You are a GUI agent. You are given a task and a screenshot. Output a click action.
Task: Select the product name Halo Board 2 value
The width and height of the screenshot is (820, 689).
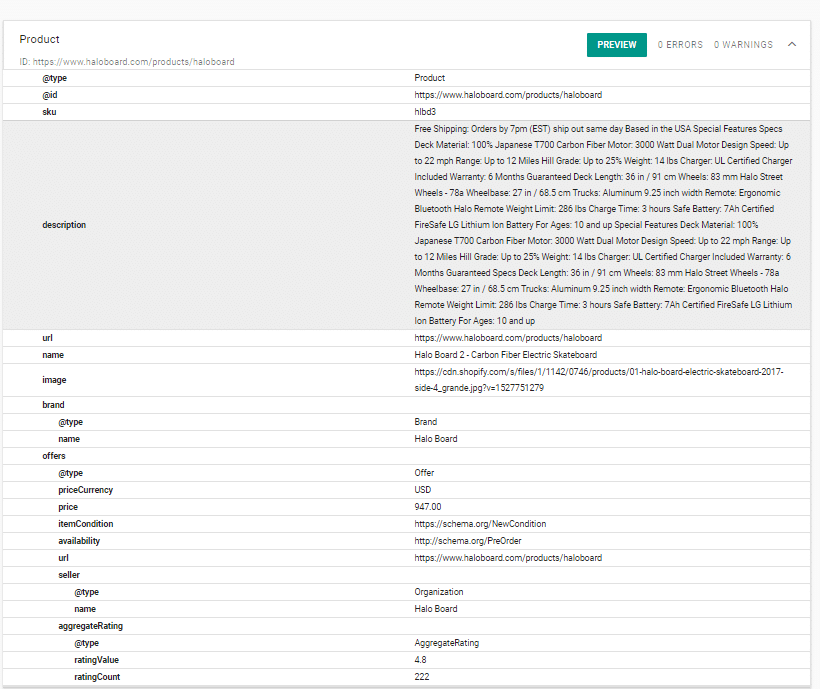[x=505, y=355]
